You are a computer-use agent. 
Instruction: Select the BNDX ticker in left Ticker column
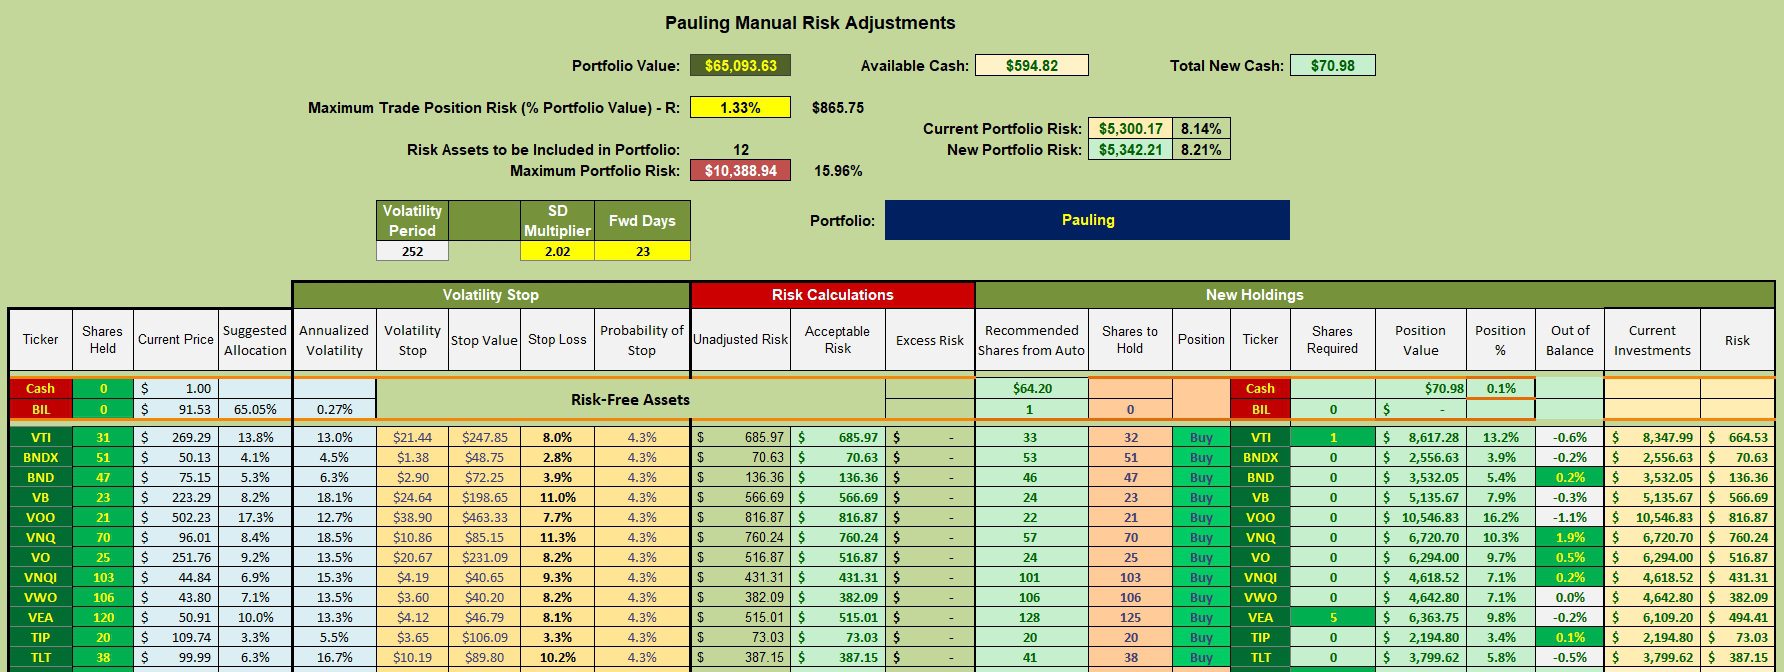(40, 457)
